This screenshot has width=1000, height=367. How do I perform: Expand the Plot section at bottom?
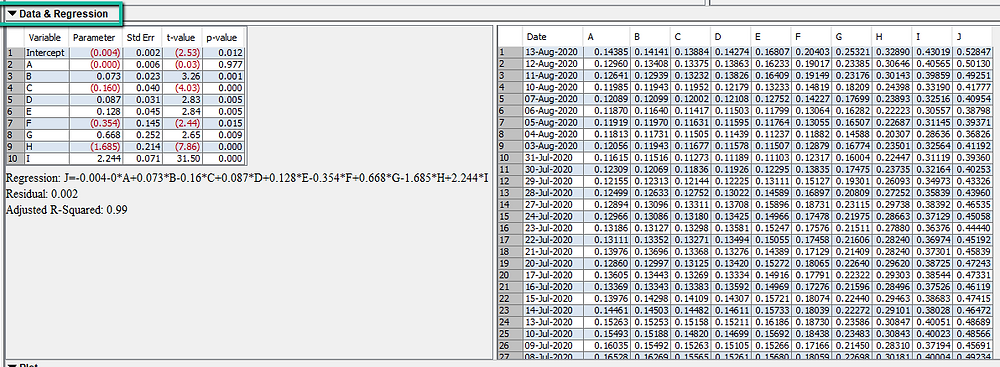click(x=12, y=365)
